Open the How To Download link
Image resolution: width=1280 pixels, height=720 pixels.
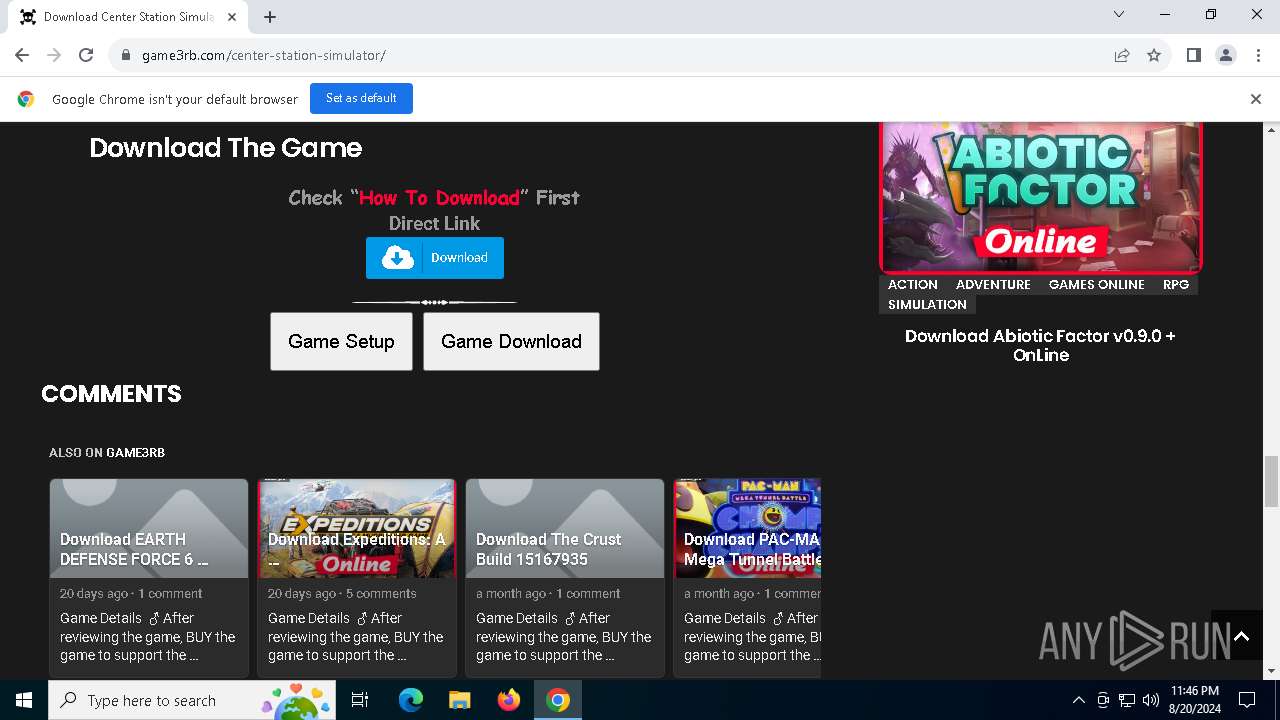pyautogui.click(x=439, y=197)
